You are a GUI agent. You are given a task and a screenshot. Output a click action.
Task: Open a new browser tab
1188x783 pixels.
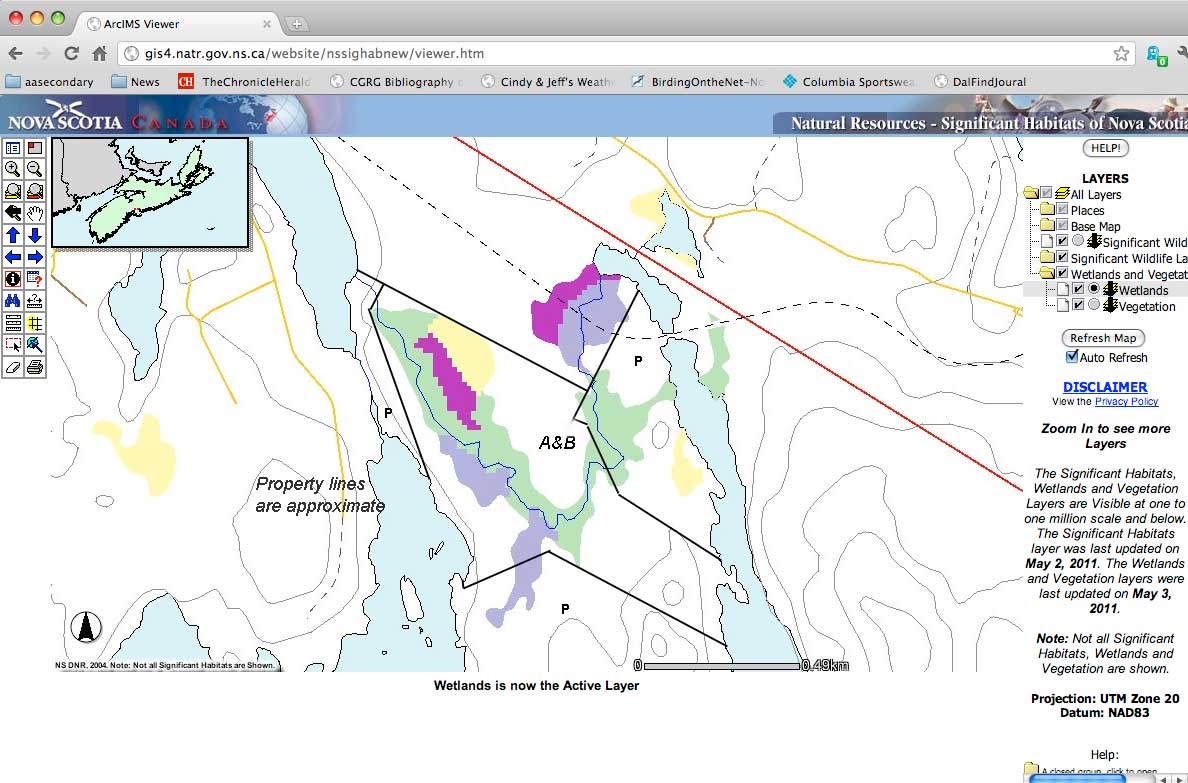296,24
